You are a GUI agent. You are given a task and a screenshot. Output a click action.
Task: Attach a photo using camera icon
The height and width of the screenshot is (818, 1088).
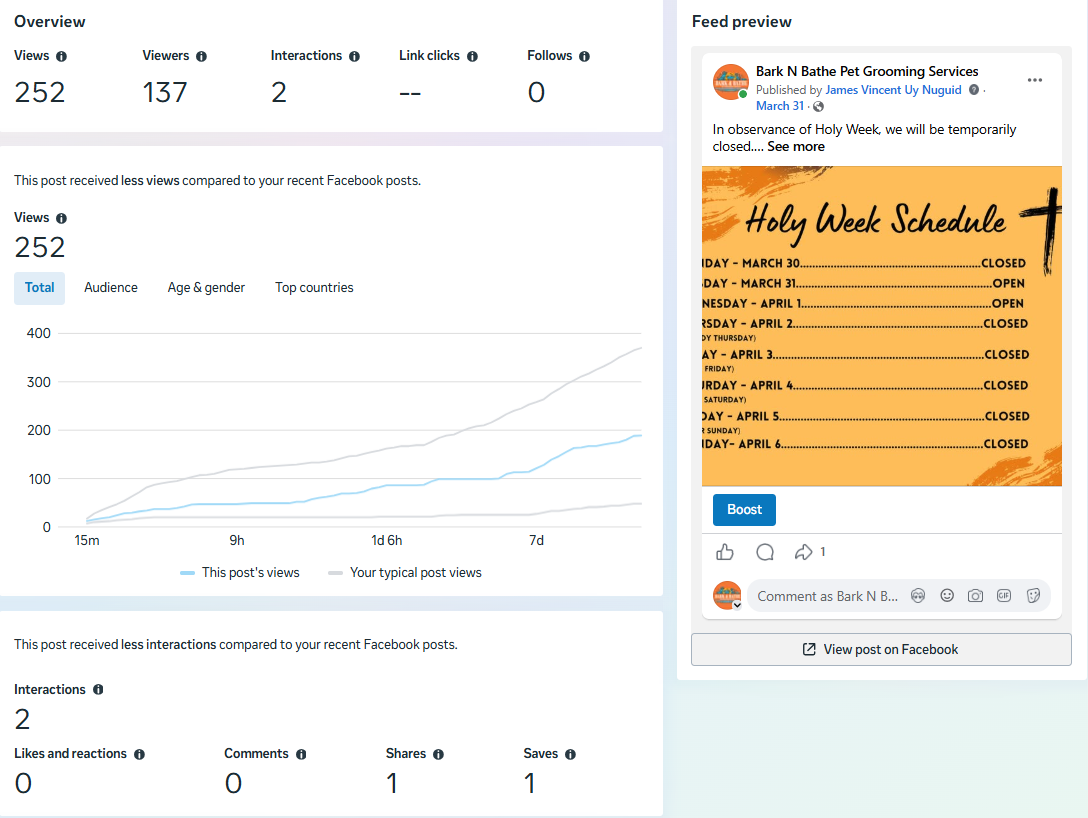[976, 595]
